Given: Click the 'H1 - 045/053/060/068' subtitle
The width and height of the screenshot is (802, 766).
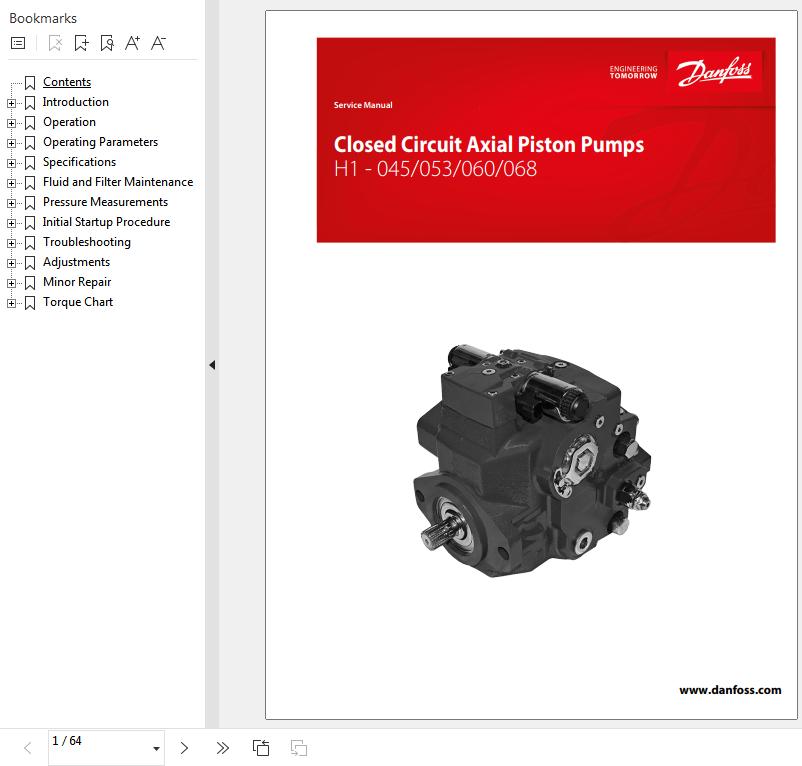Looking at the screenshot, I should (x=435, y=169).
